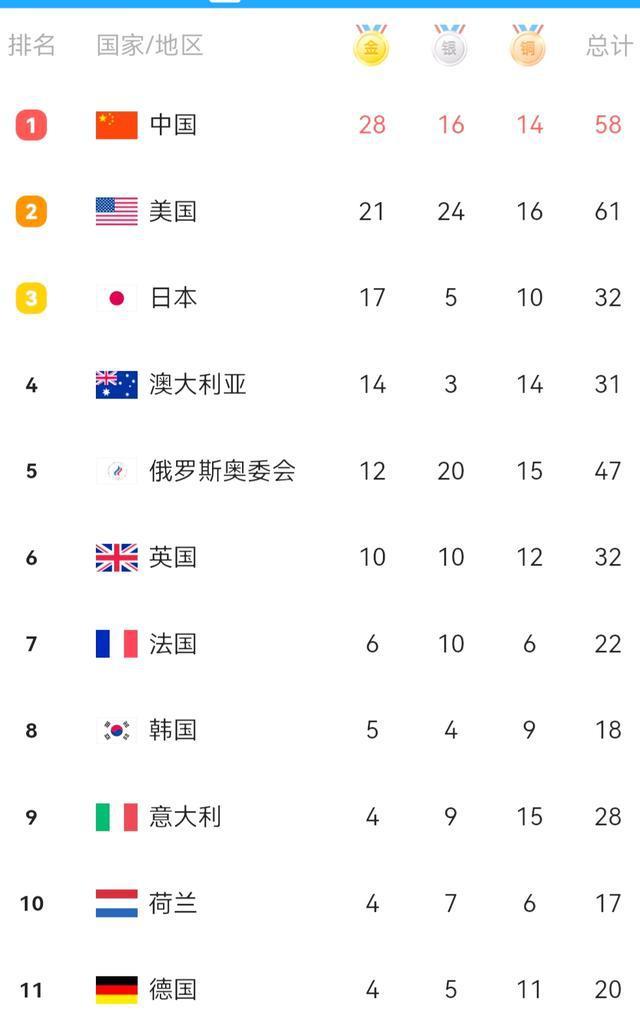Click the 排名 column header

pyautogui.click(x=33, y=44)
